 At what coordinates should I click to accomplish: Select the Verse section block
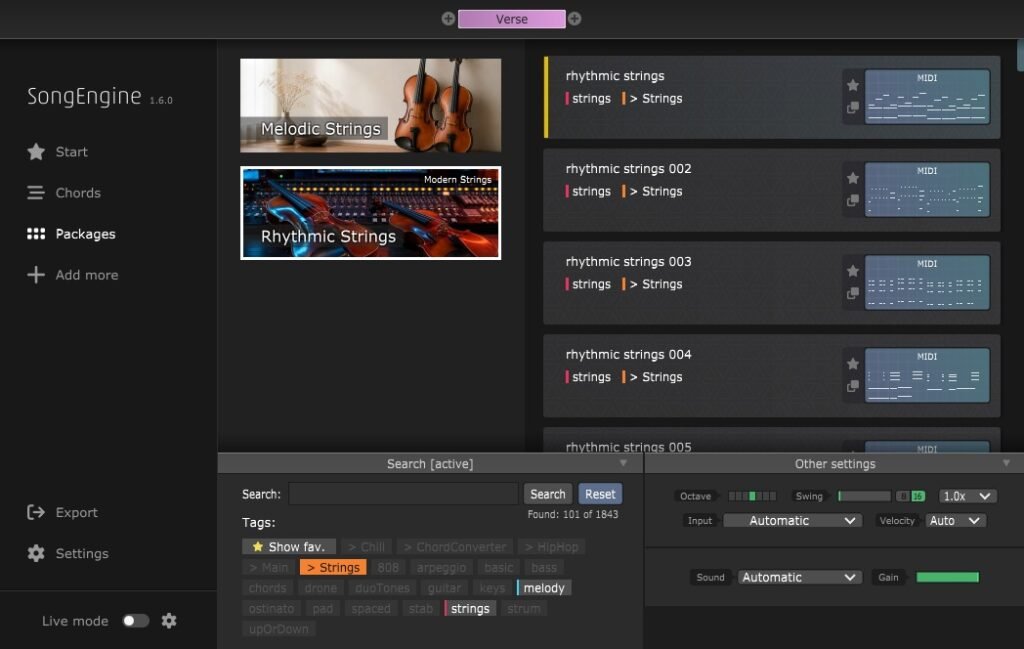(x=511, y=19)
